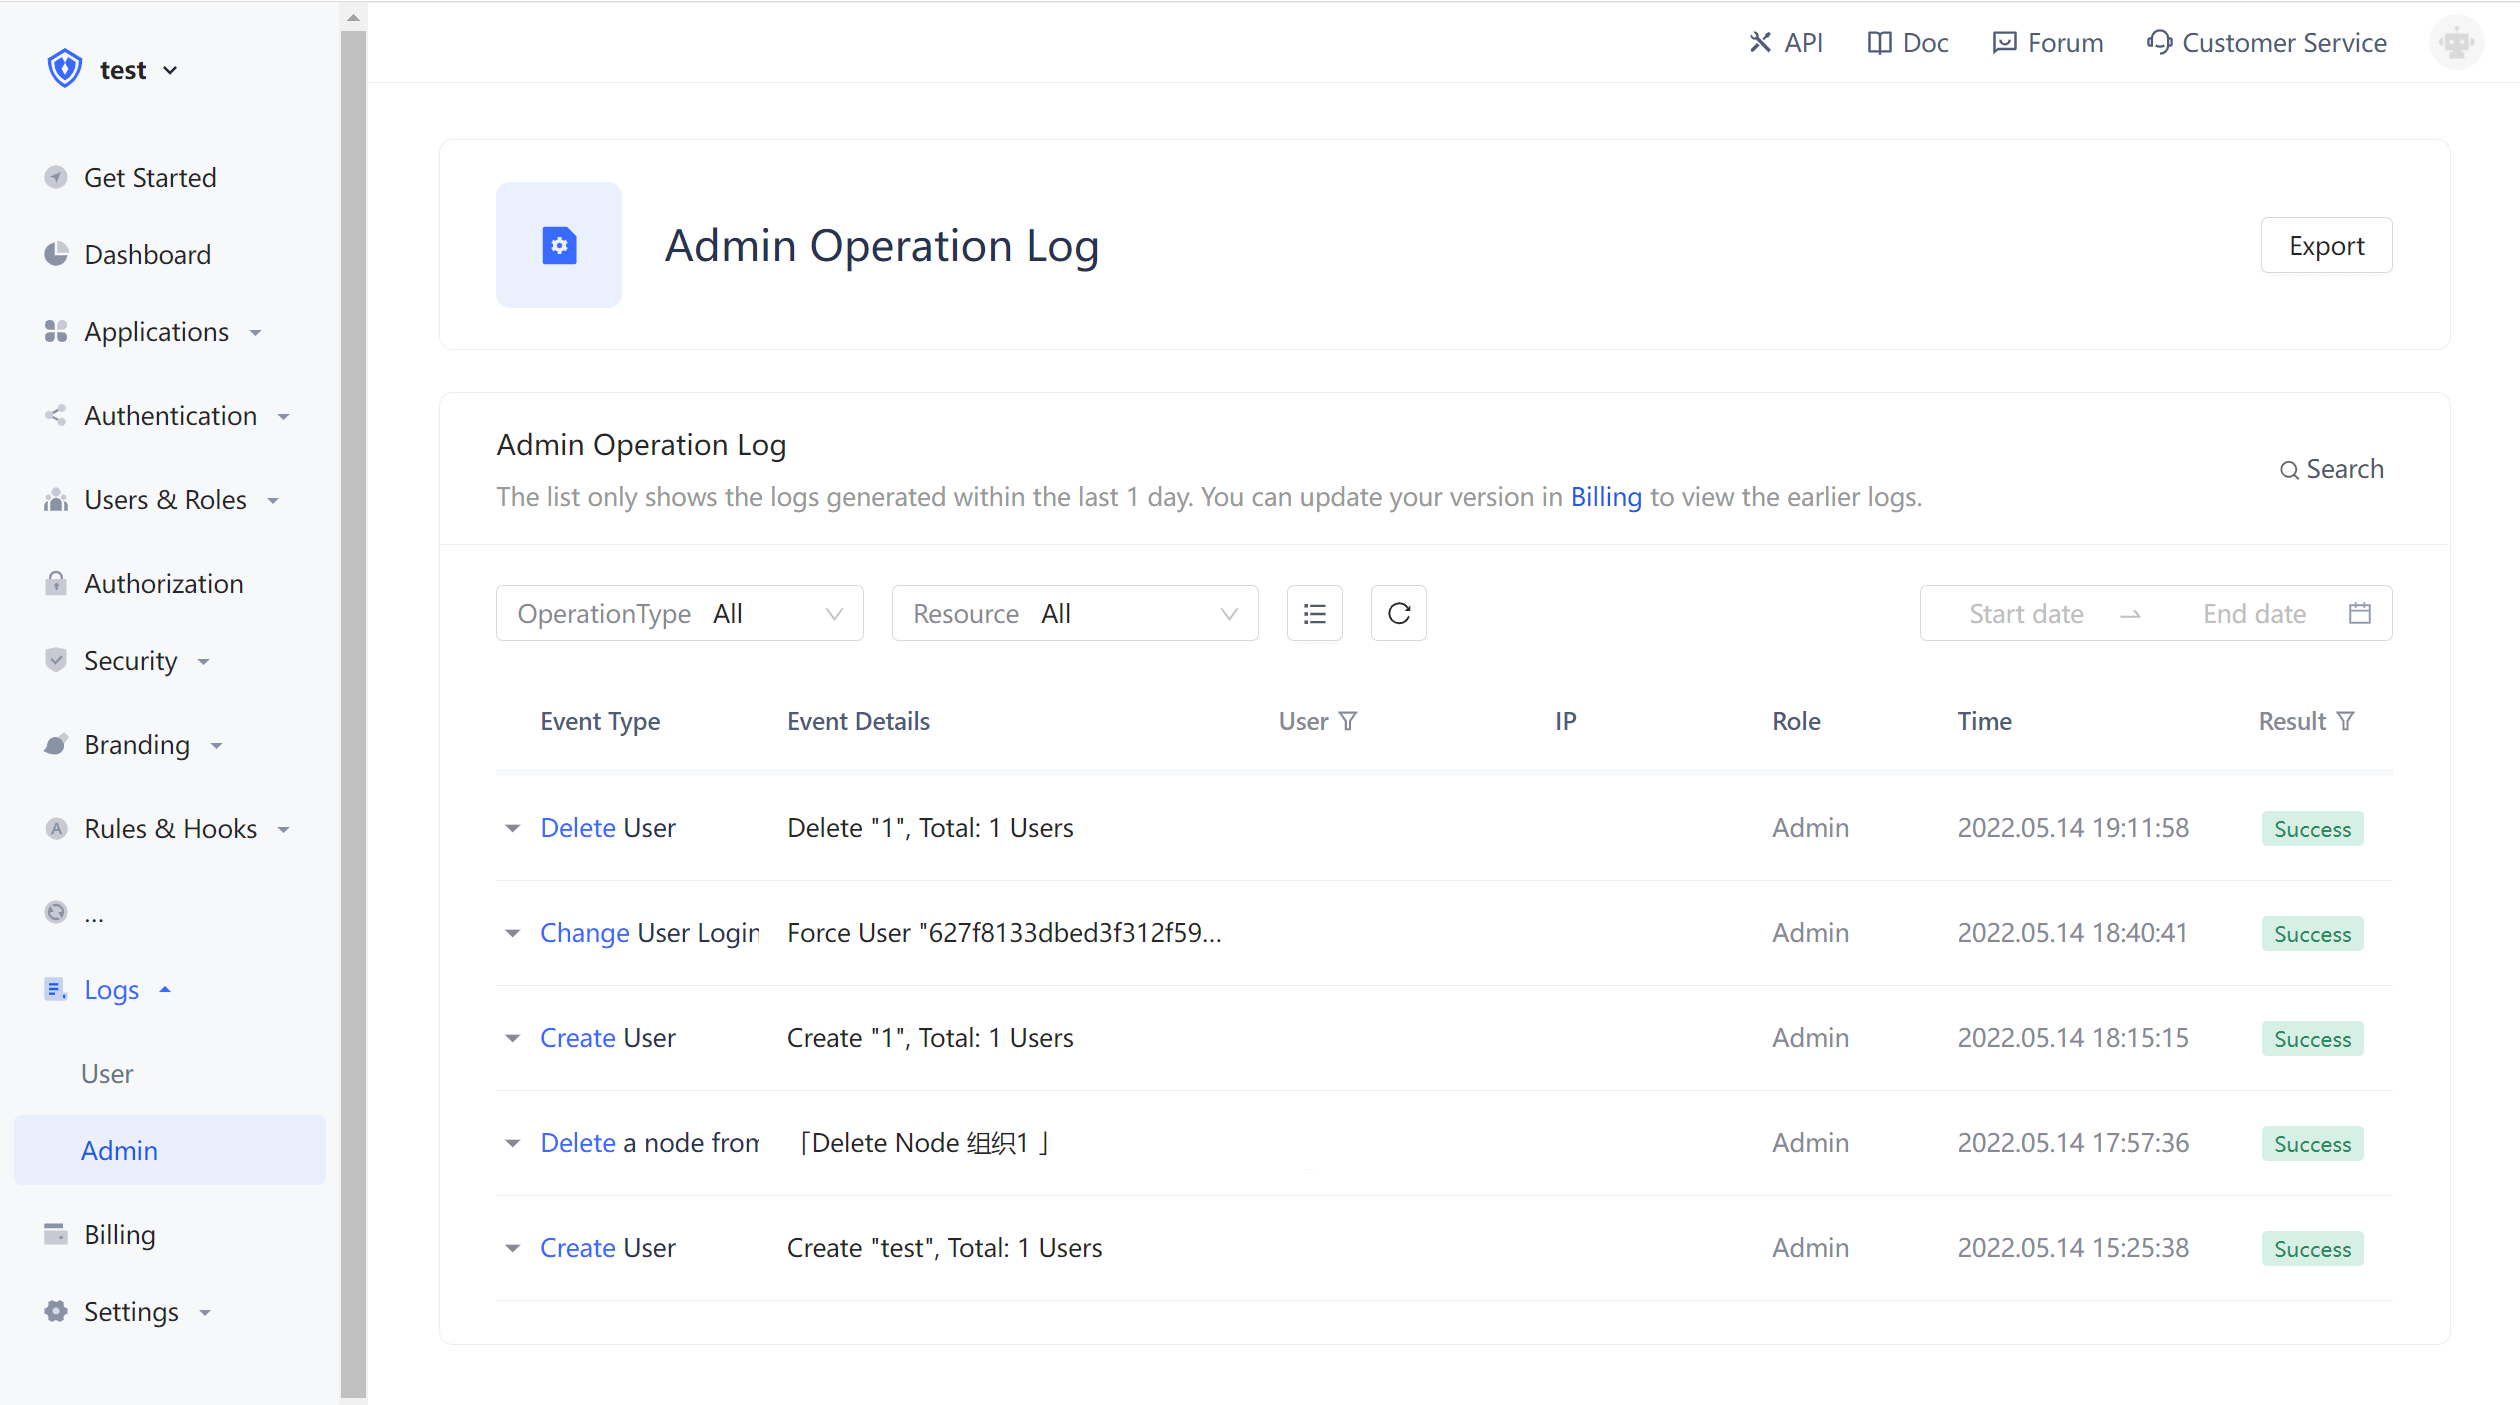The height and width of the screenshot is (1405, 2520).
Task: Click the Result column filter icon
Action: pyautogui.click(x=2346, y=721)
